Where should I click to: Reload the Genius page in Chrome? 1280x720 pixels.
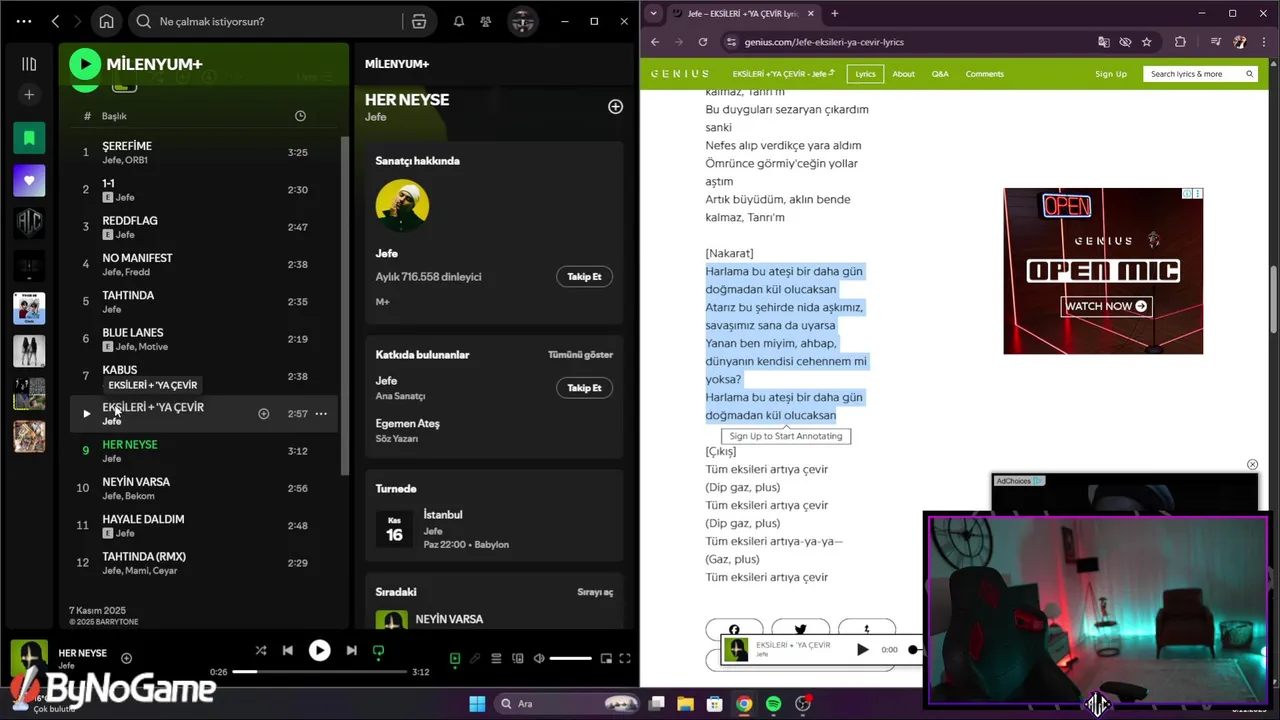click(703, 42)
